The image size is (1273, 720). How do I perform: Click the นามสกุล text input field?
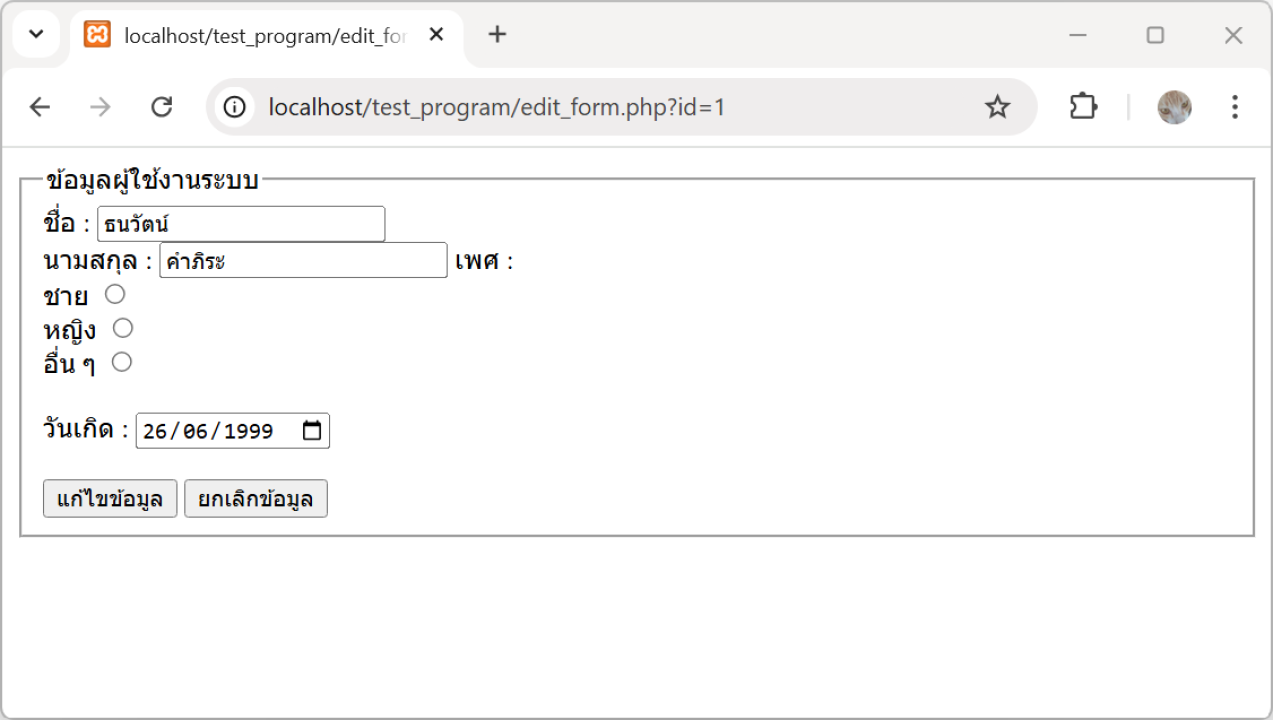pos(303,260)
